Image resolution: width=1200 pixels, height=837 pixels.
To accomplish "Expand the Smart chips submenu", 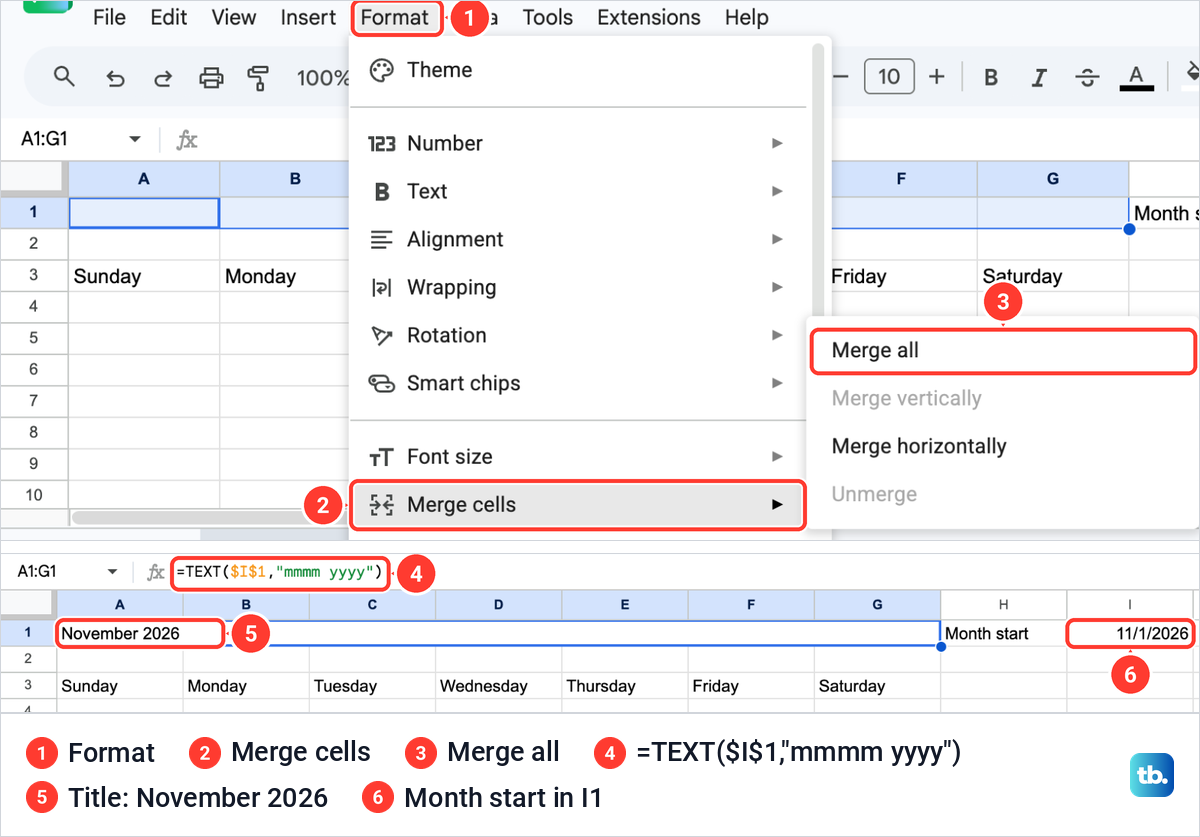I will tap(578, 383).
